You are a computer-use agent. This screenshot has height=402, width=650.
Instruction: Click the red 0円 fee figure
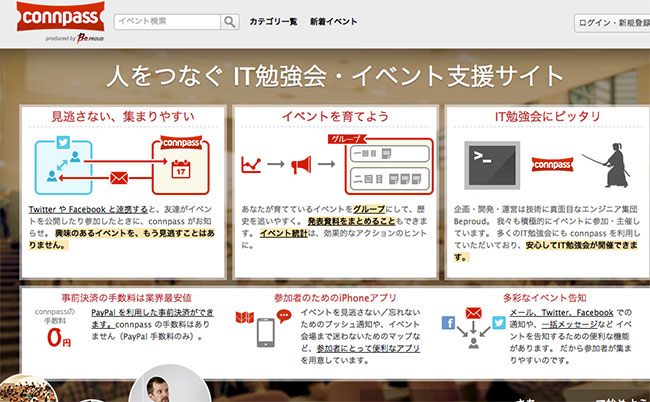coord(59,337)
